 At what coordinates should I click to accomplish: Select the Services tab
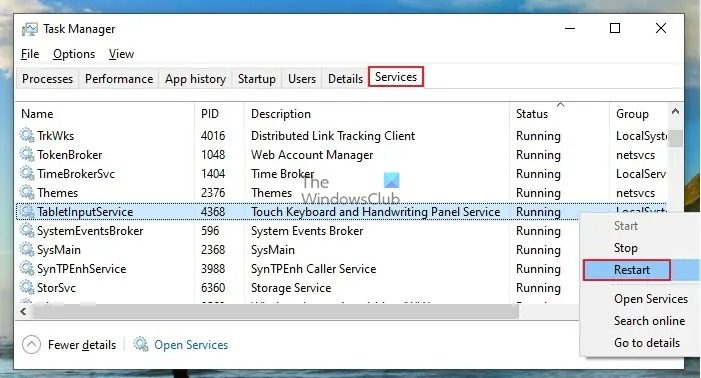point(396,77)
